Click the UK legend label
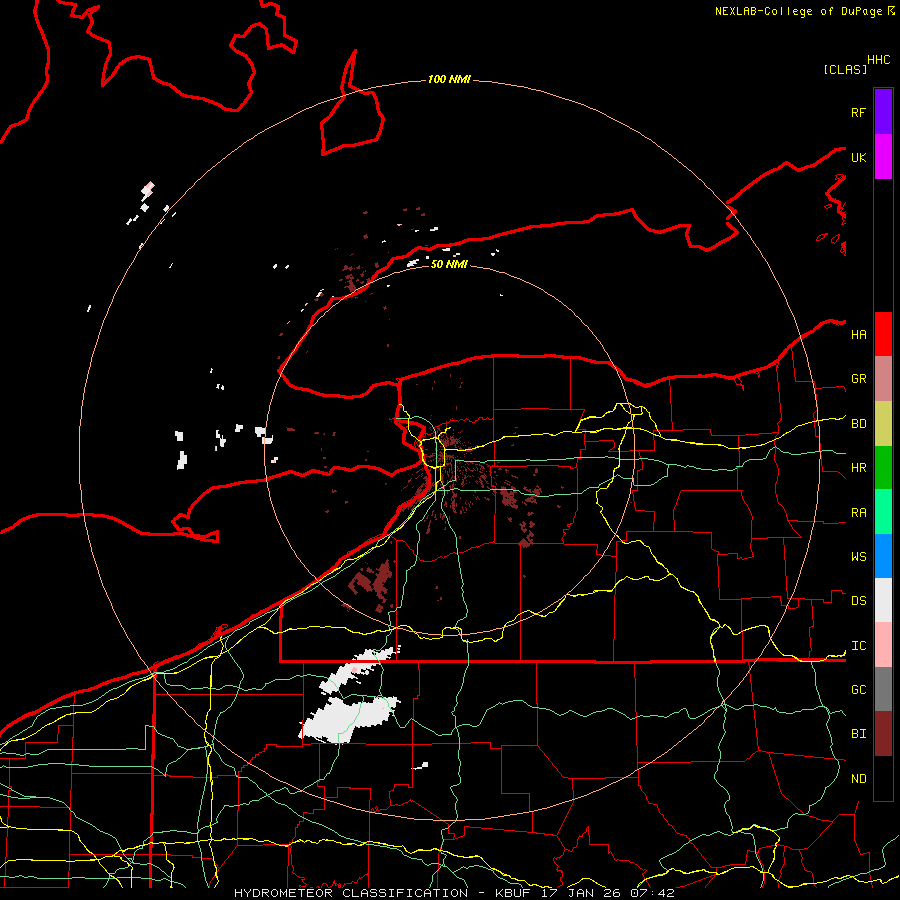Image resolution: width=900 pixels, height=900 pixels. (859, 157)
